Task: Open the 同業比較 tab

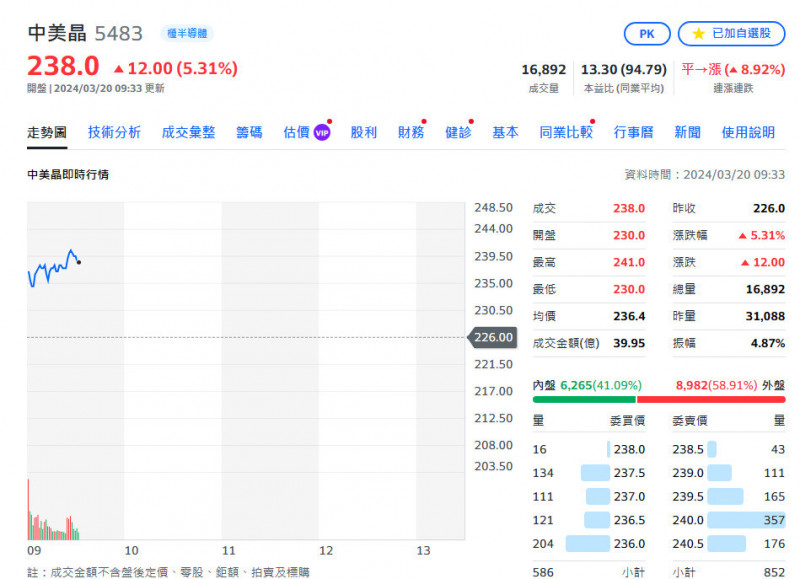Action: coord(566,133)
